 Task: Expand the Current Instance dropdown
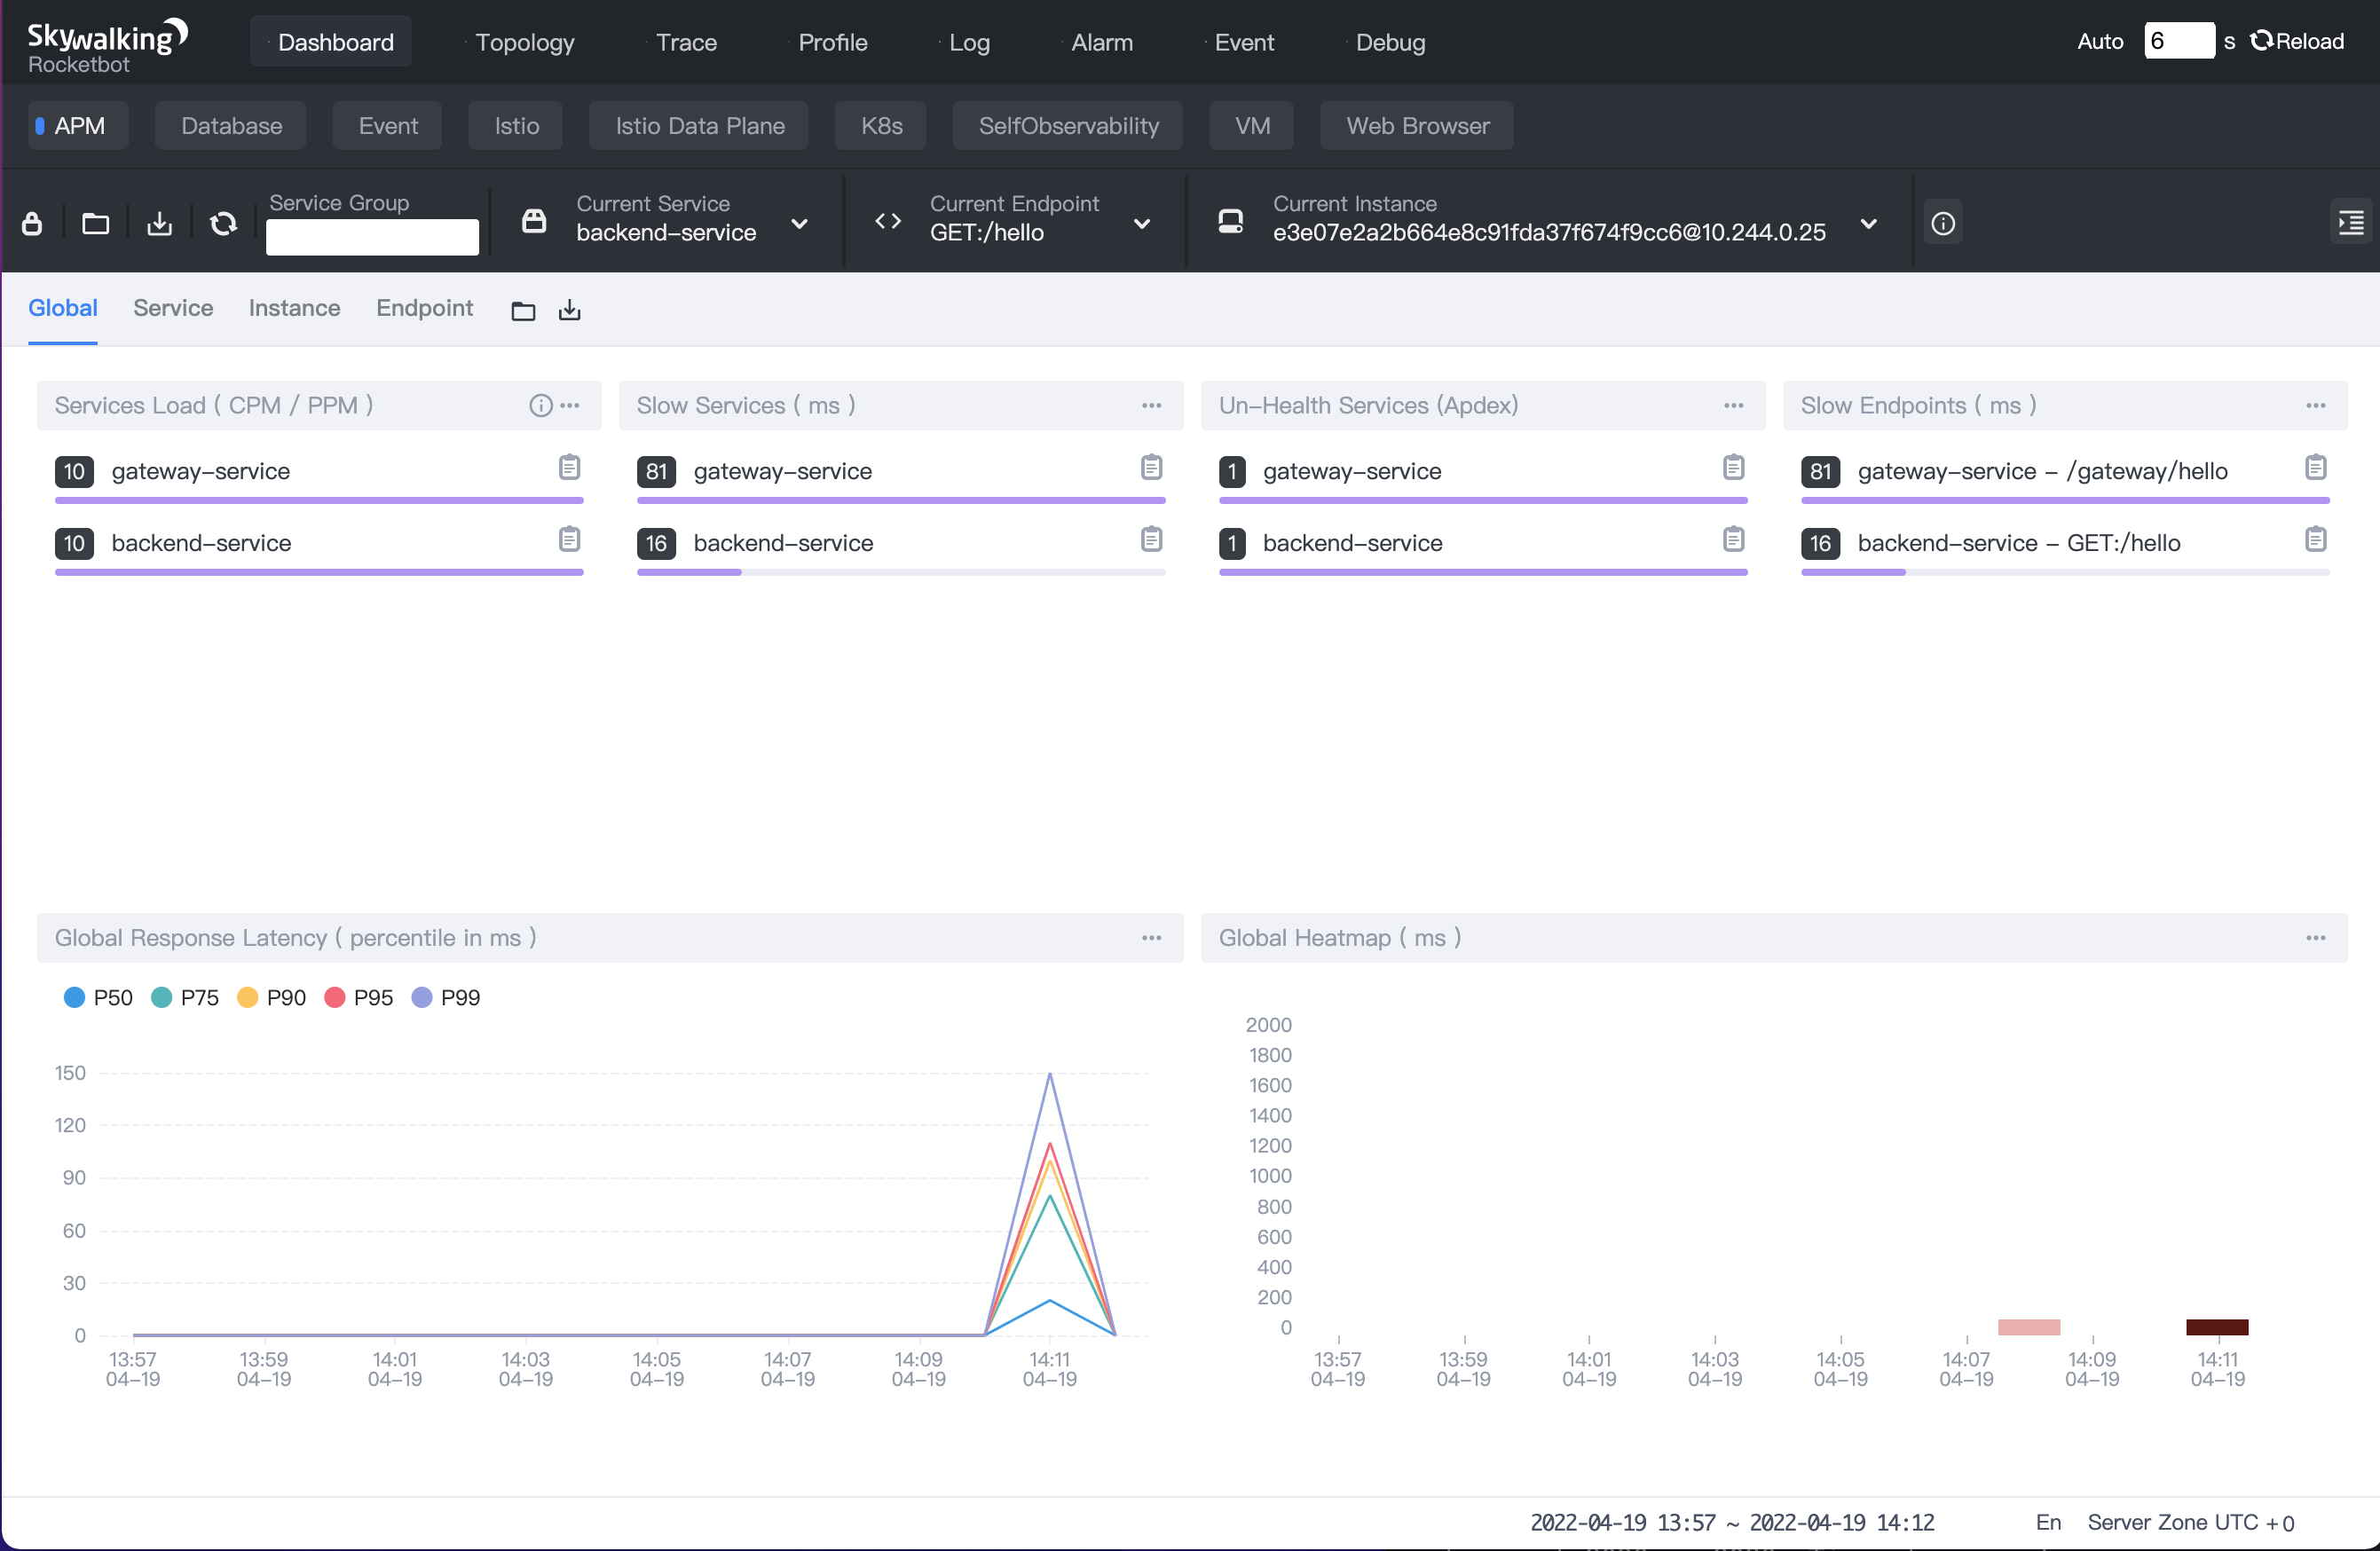point(1868,223)
